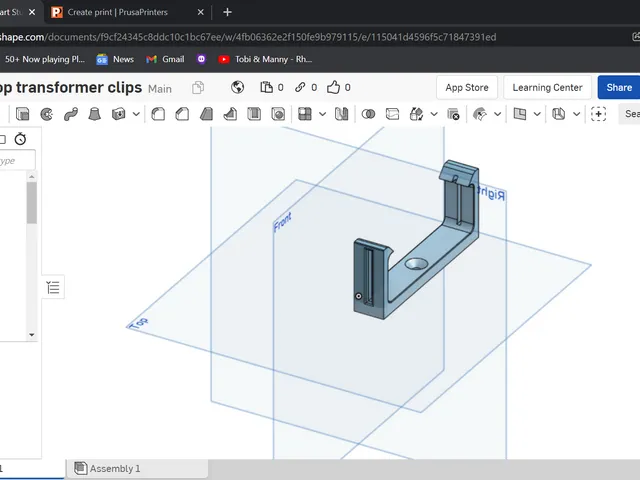Click the browser address bar URL
This screenshot has width=640, height=480.
[x=248, y=37]
